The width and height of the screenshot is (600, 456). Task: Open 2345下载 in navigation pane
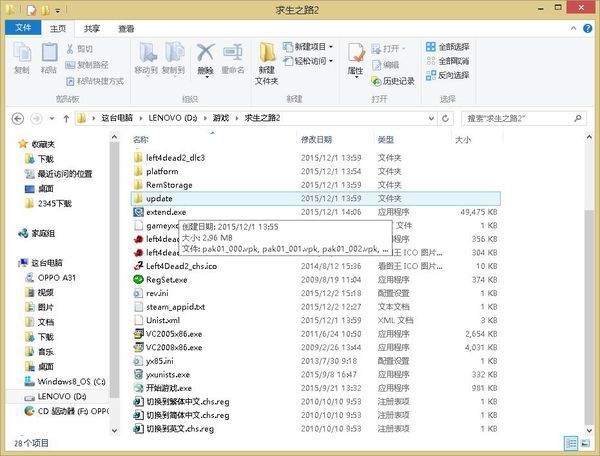(54, 204)
